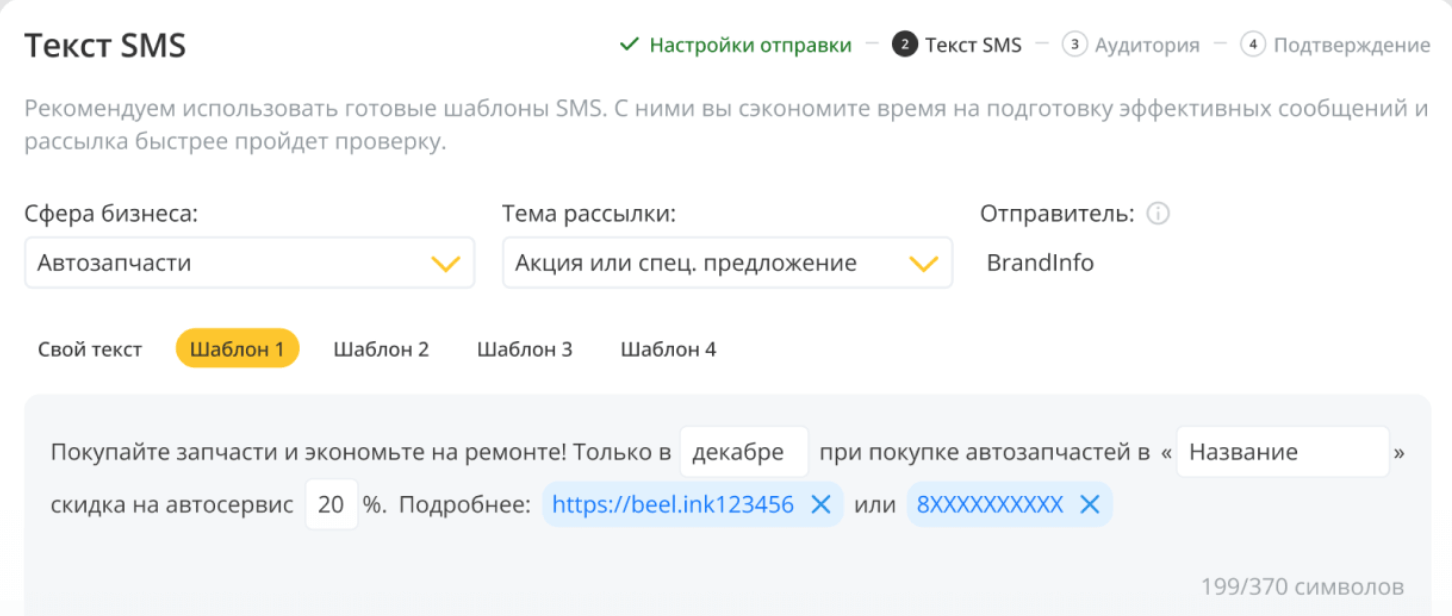
Task: Click the step 3 Аудитория circle icon
Action: pos(1075,45)
